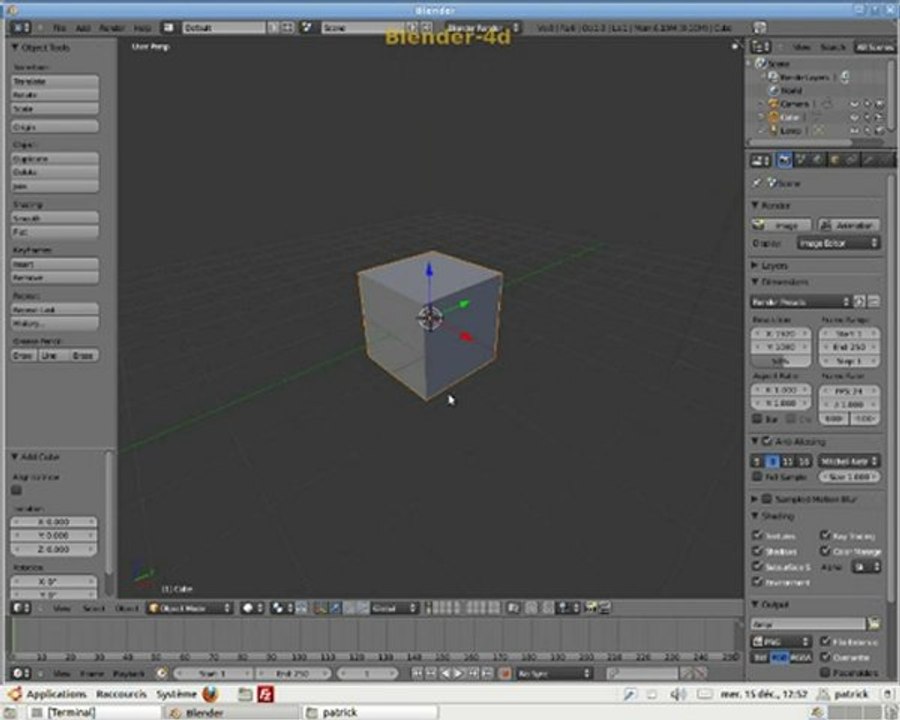Click the viewport shading sphere icon
The width and height of the screenshot is (900, 720).
[252, 607]
